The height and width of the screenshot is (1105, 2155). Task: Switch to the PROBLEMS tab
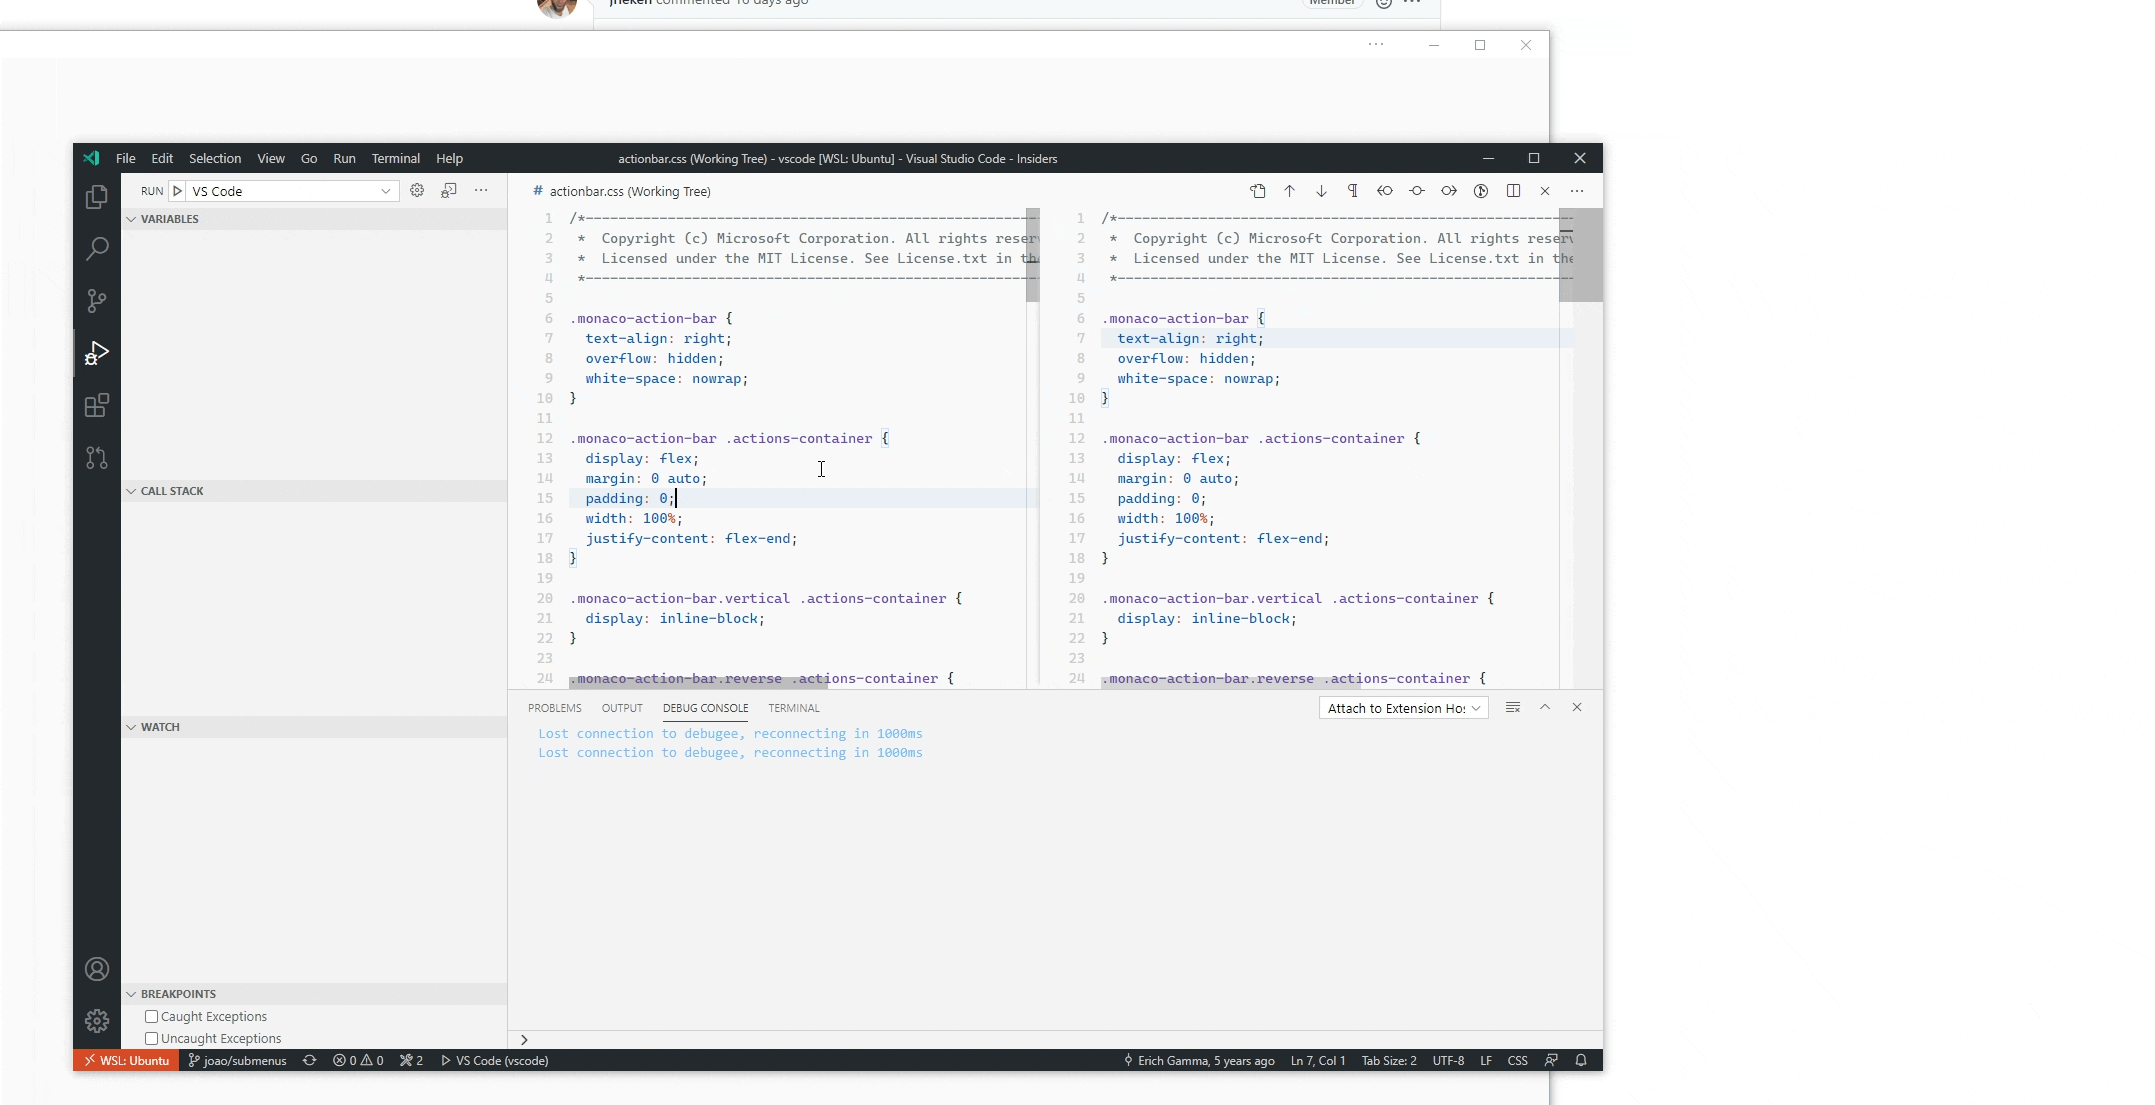coord(554,708)
